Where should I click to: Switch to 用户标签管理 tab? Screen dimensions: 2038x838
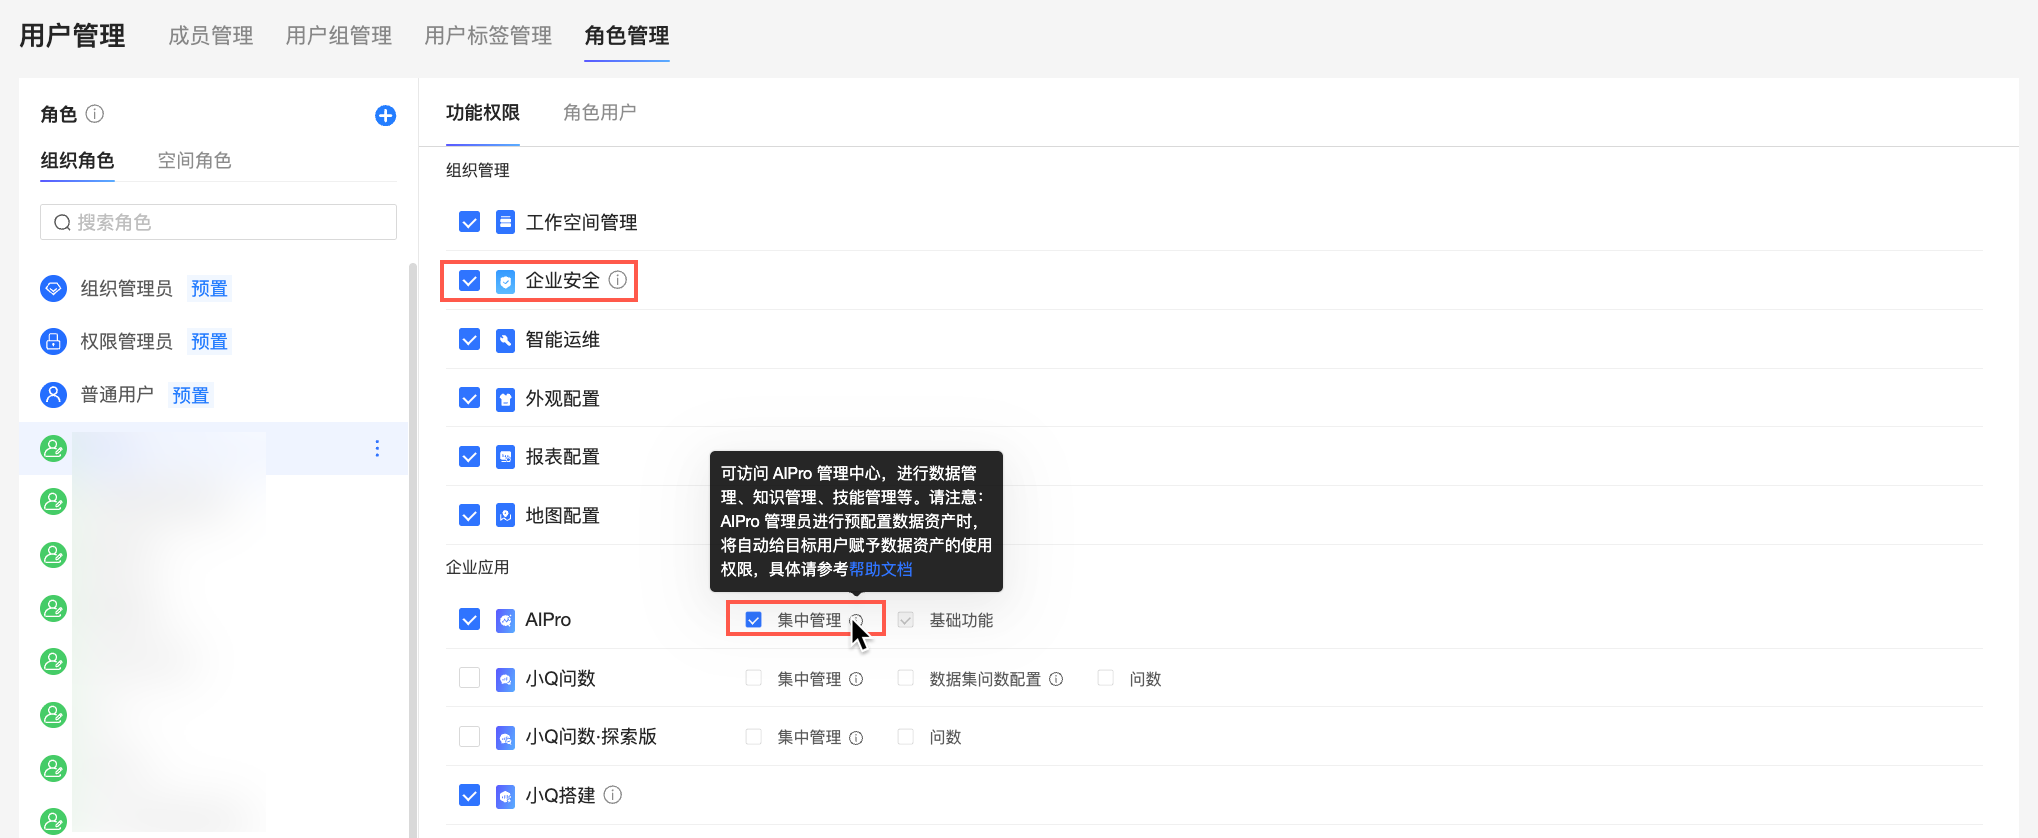(x=488, y=36)
